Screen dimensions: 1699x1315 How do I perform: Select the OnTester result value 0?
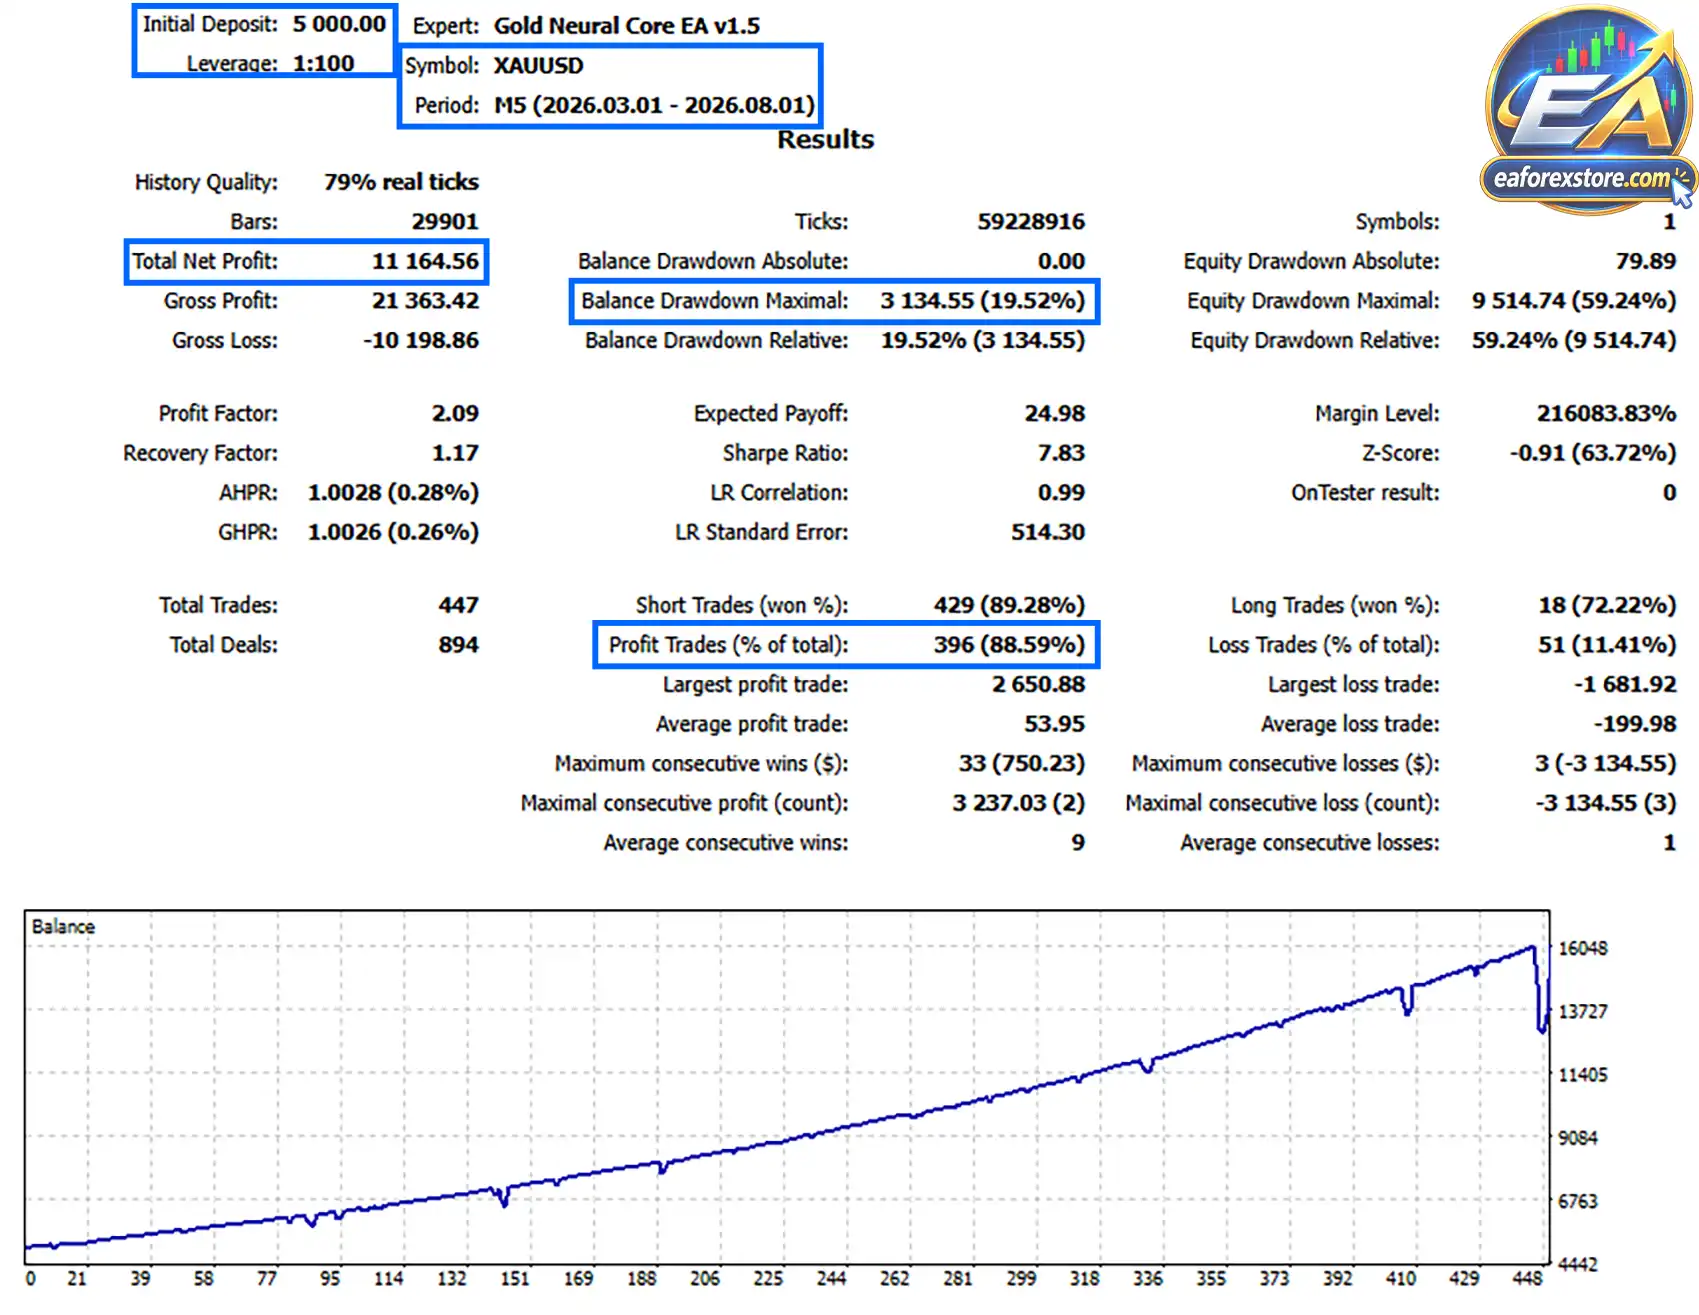point(1669,492)
